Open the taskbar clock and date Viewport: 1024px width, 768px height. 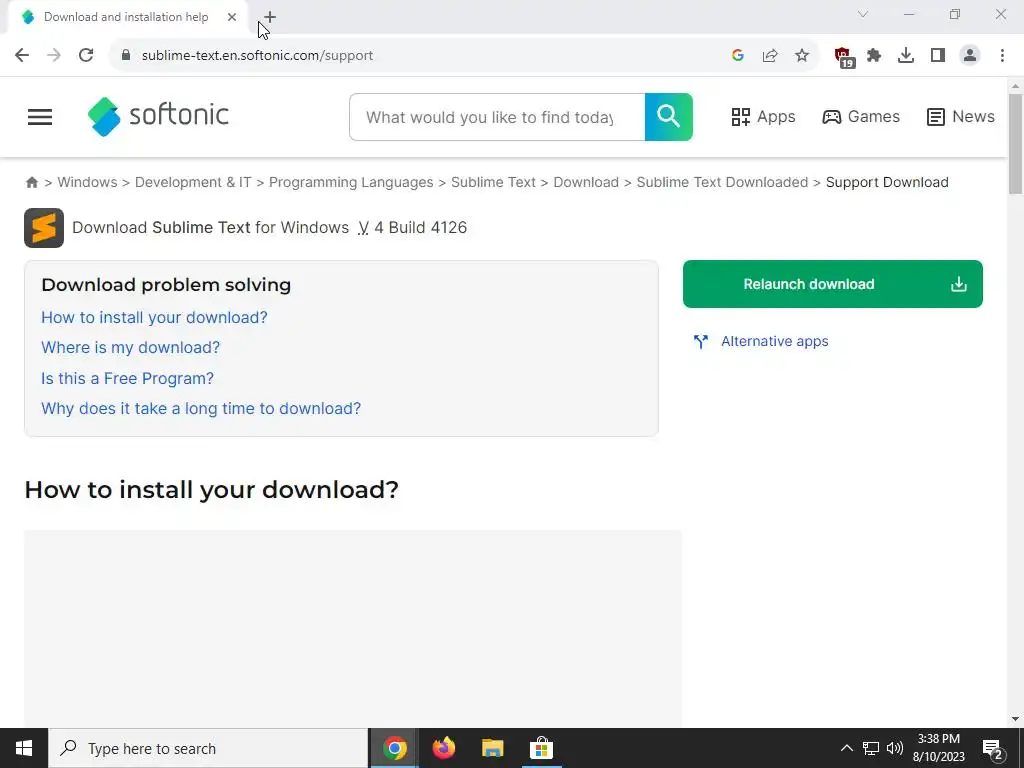(x=938, y=748)
